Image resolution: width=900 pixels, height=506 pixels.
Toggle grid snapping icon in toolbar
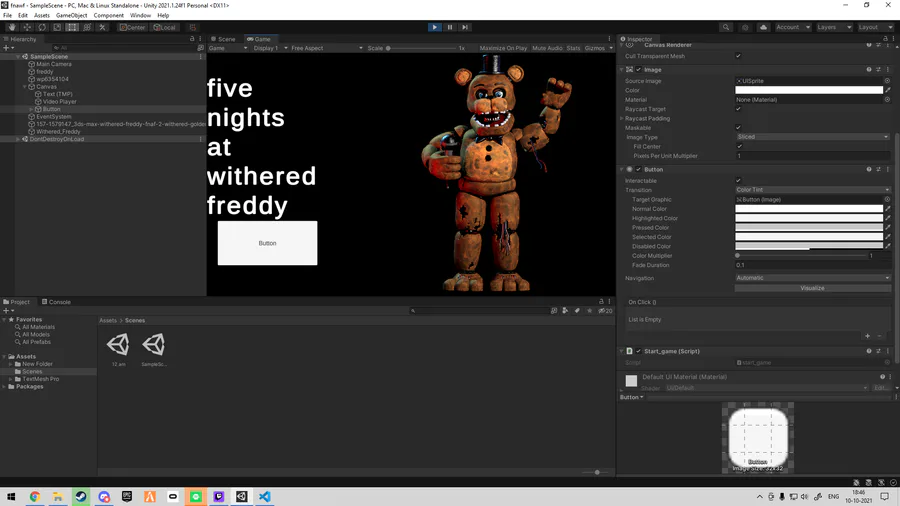click(193, 27)
